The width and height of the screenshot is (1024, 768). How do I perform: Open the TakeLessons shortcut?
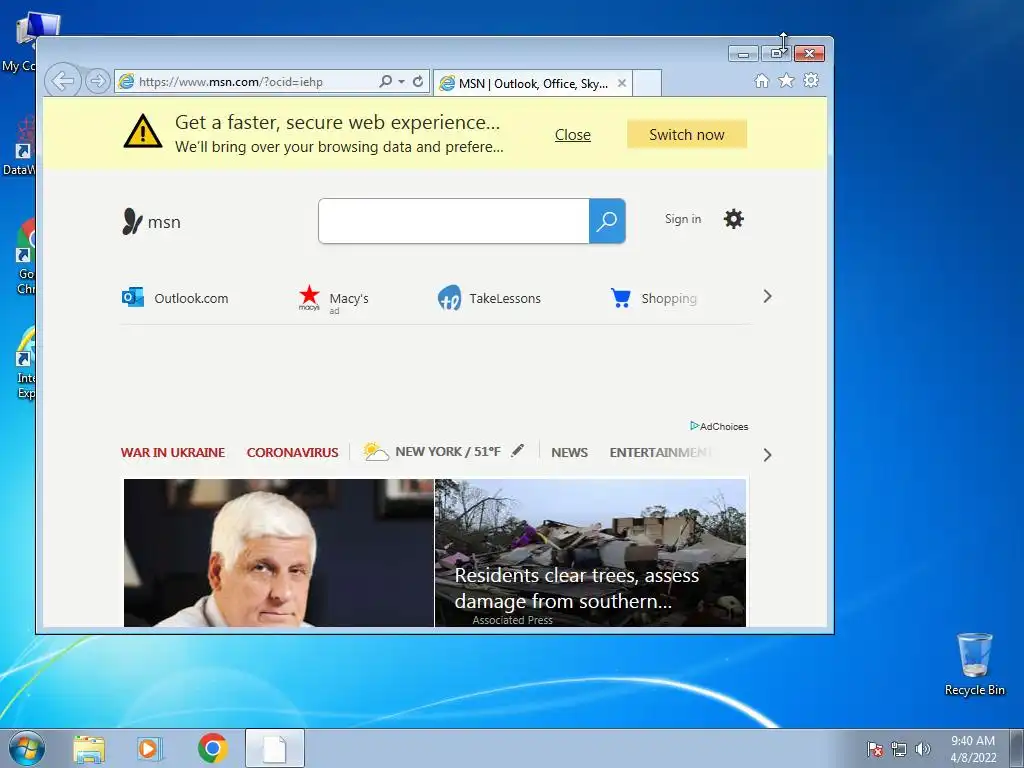[489, 298]
